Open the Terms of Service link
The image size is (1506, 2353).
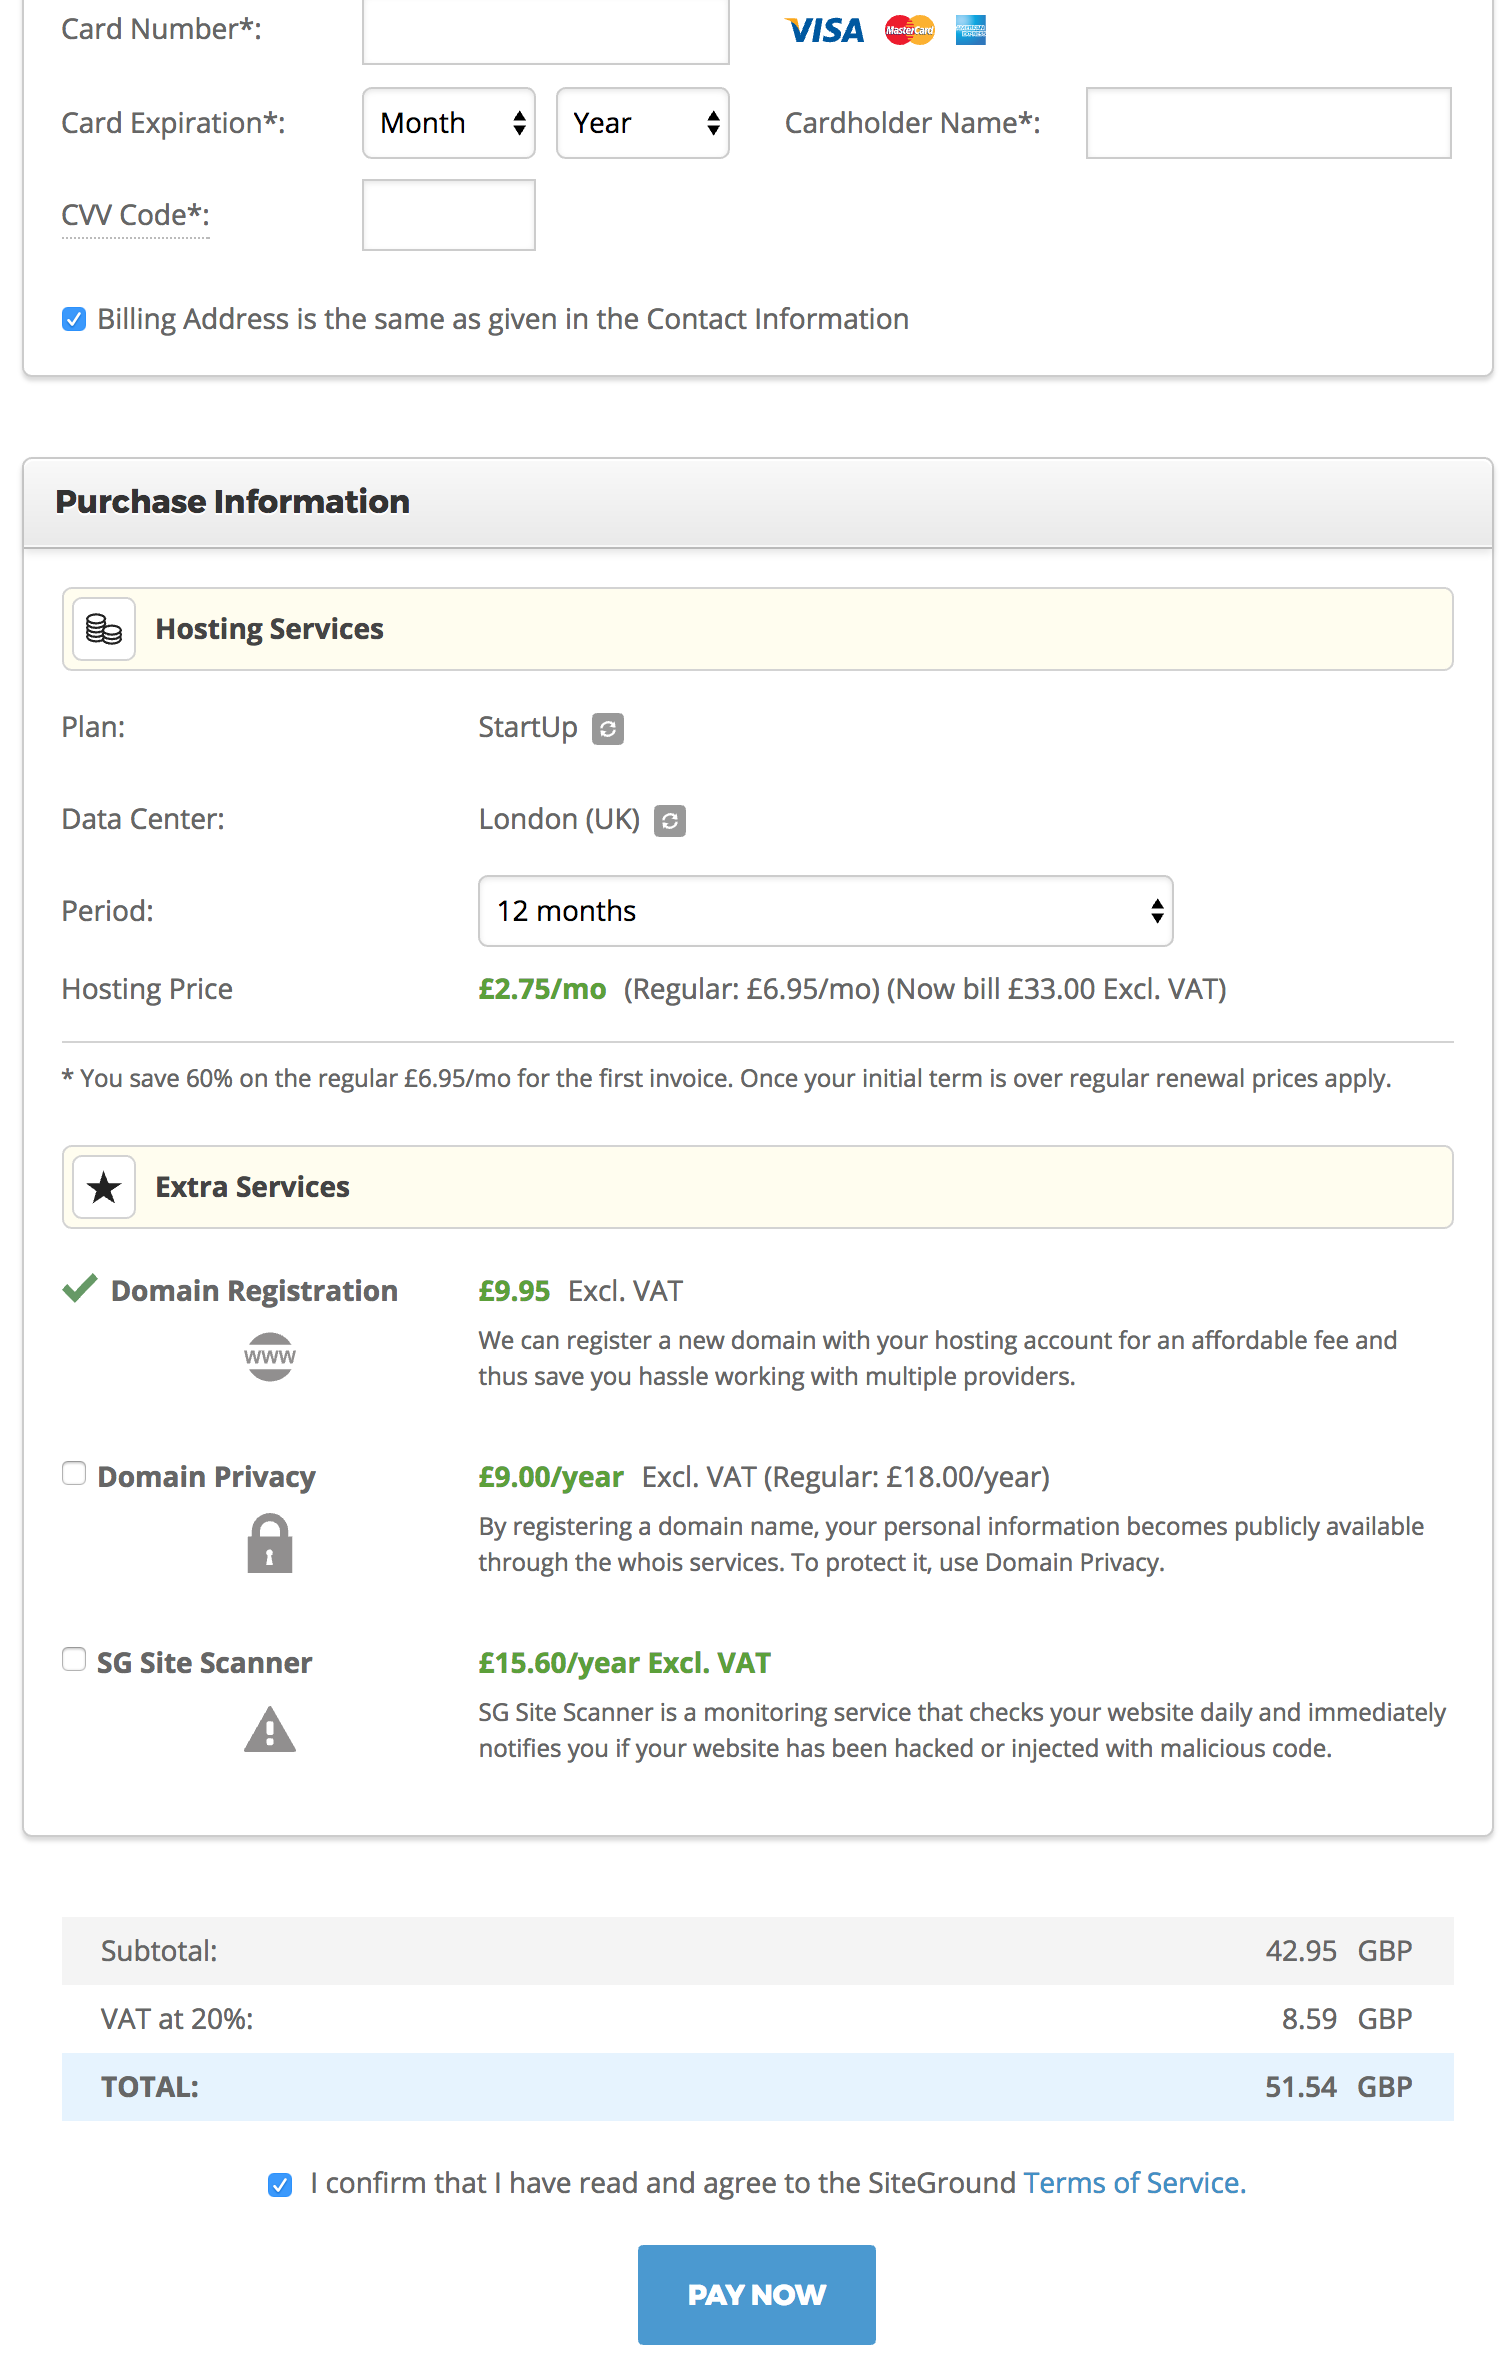1134,2182
